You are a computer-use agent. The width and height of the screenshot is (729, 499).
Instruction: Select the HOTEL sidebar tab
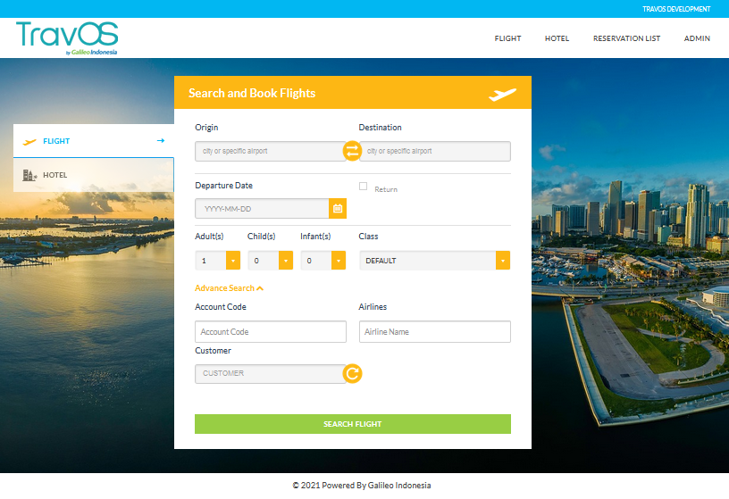click(93, 175)
